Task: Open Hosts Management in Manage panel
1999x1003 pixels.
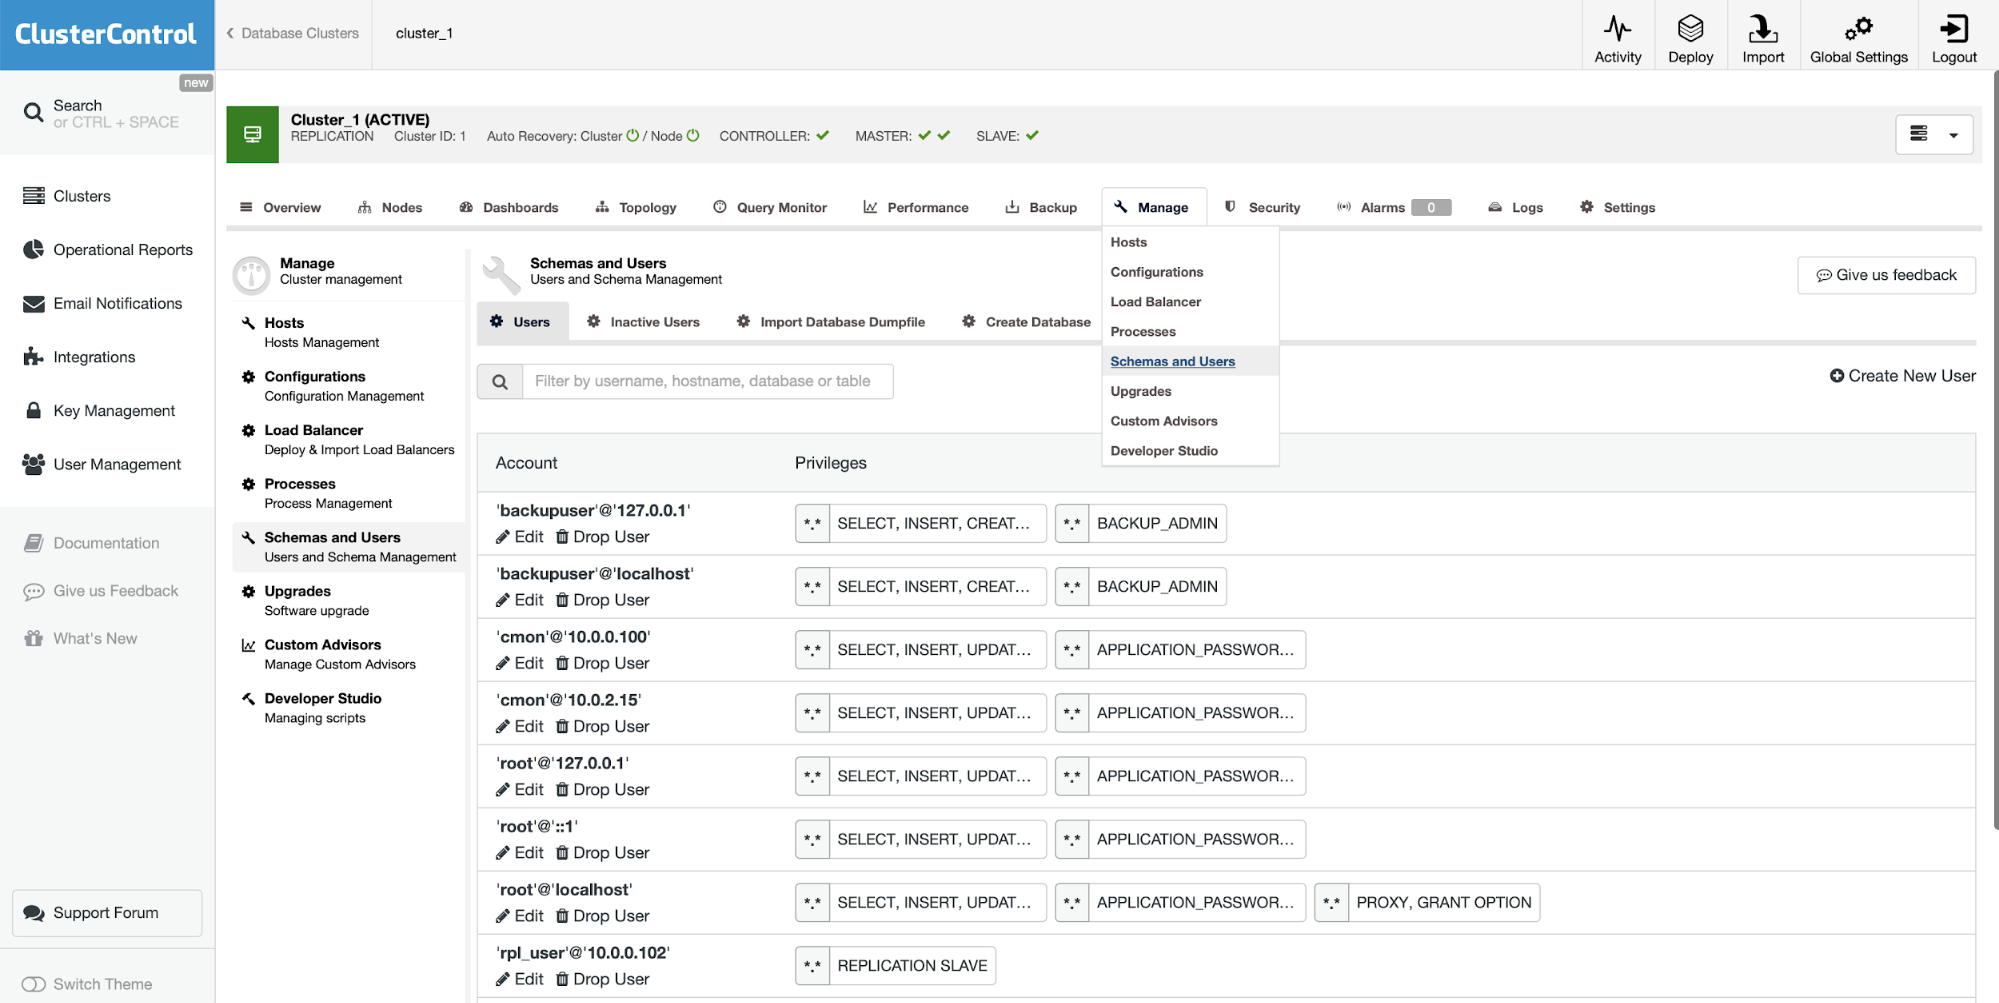Action: pyautogui.click(x=349, y=332)
